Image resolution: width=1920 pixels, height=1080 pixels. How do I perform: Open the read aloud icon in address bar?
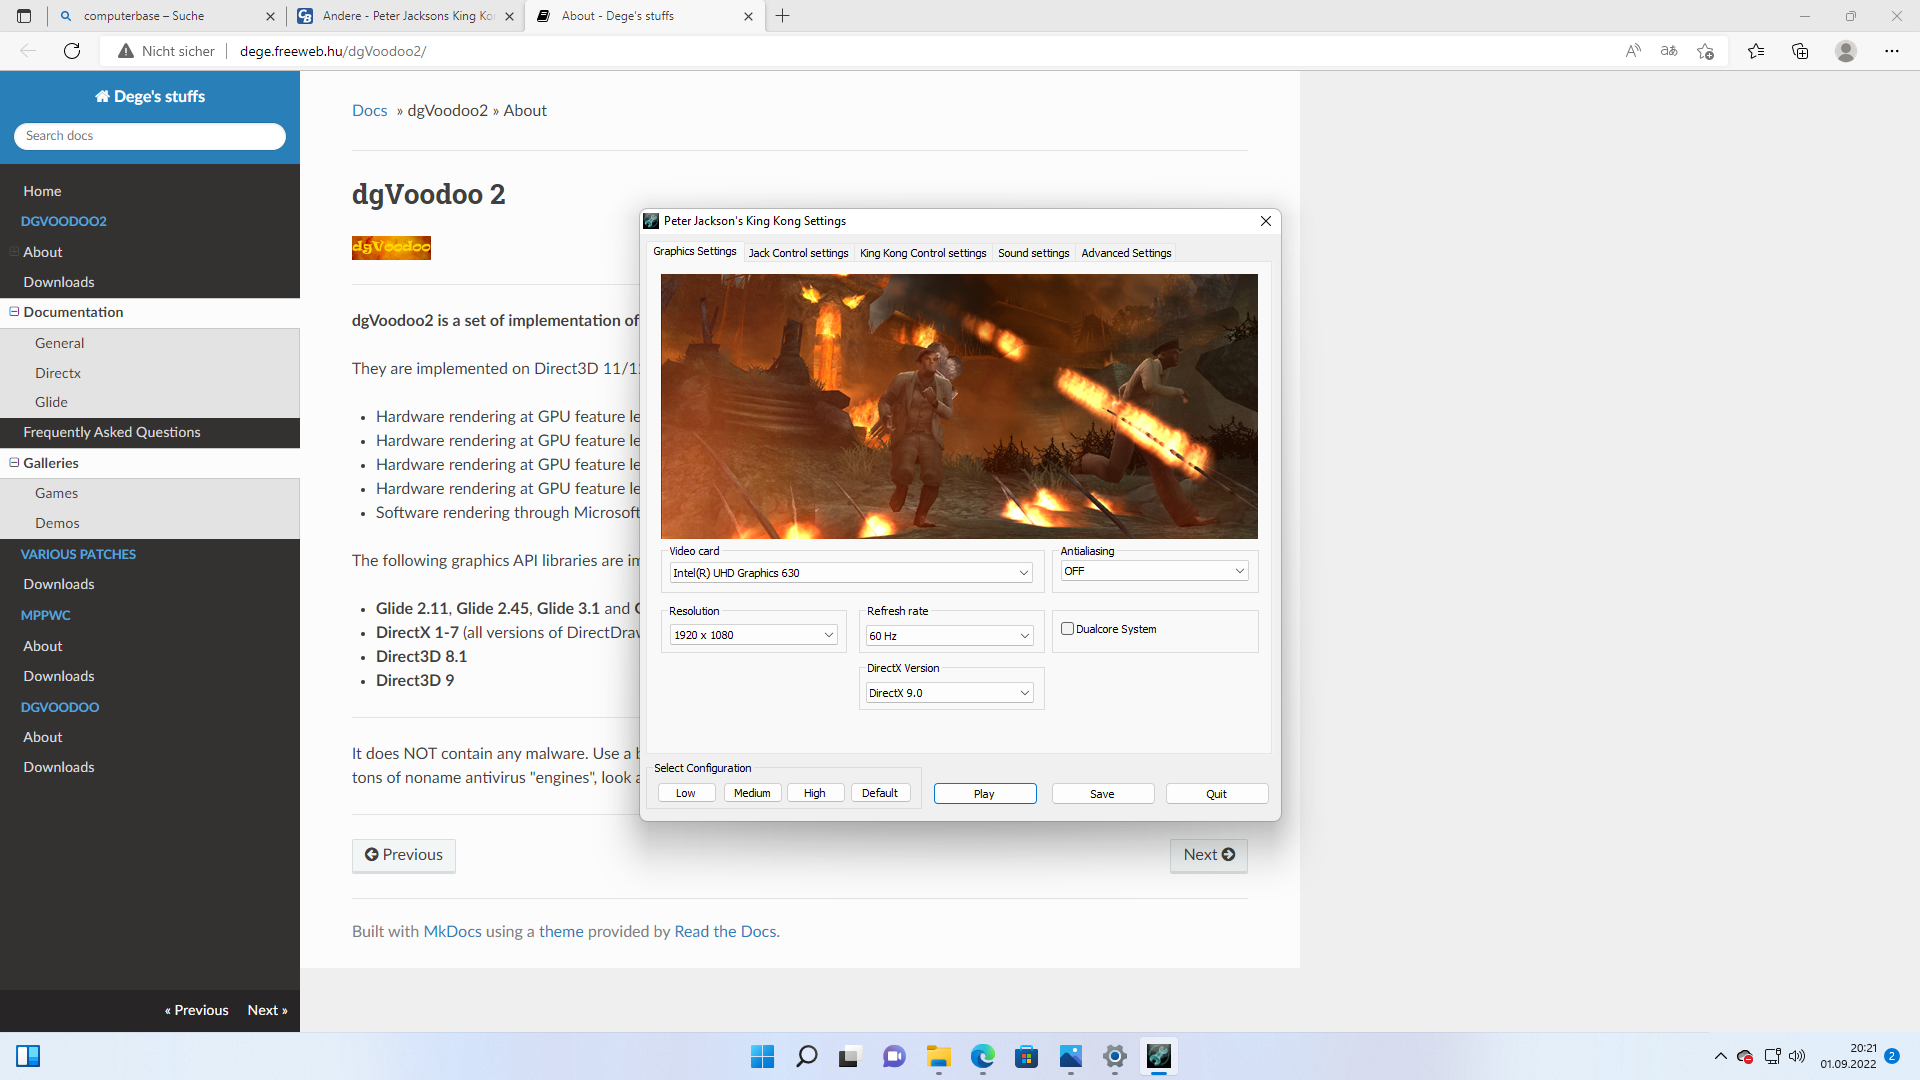point(1633,51)
